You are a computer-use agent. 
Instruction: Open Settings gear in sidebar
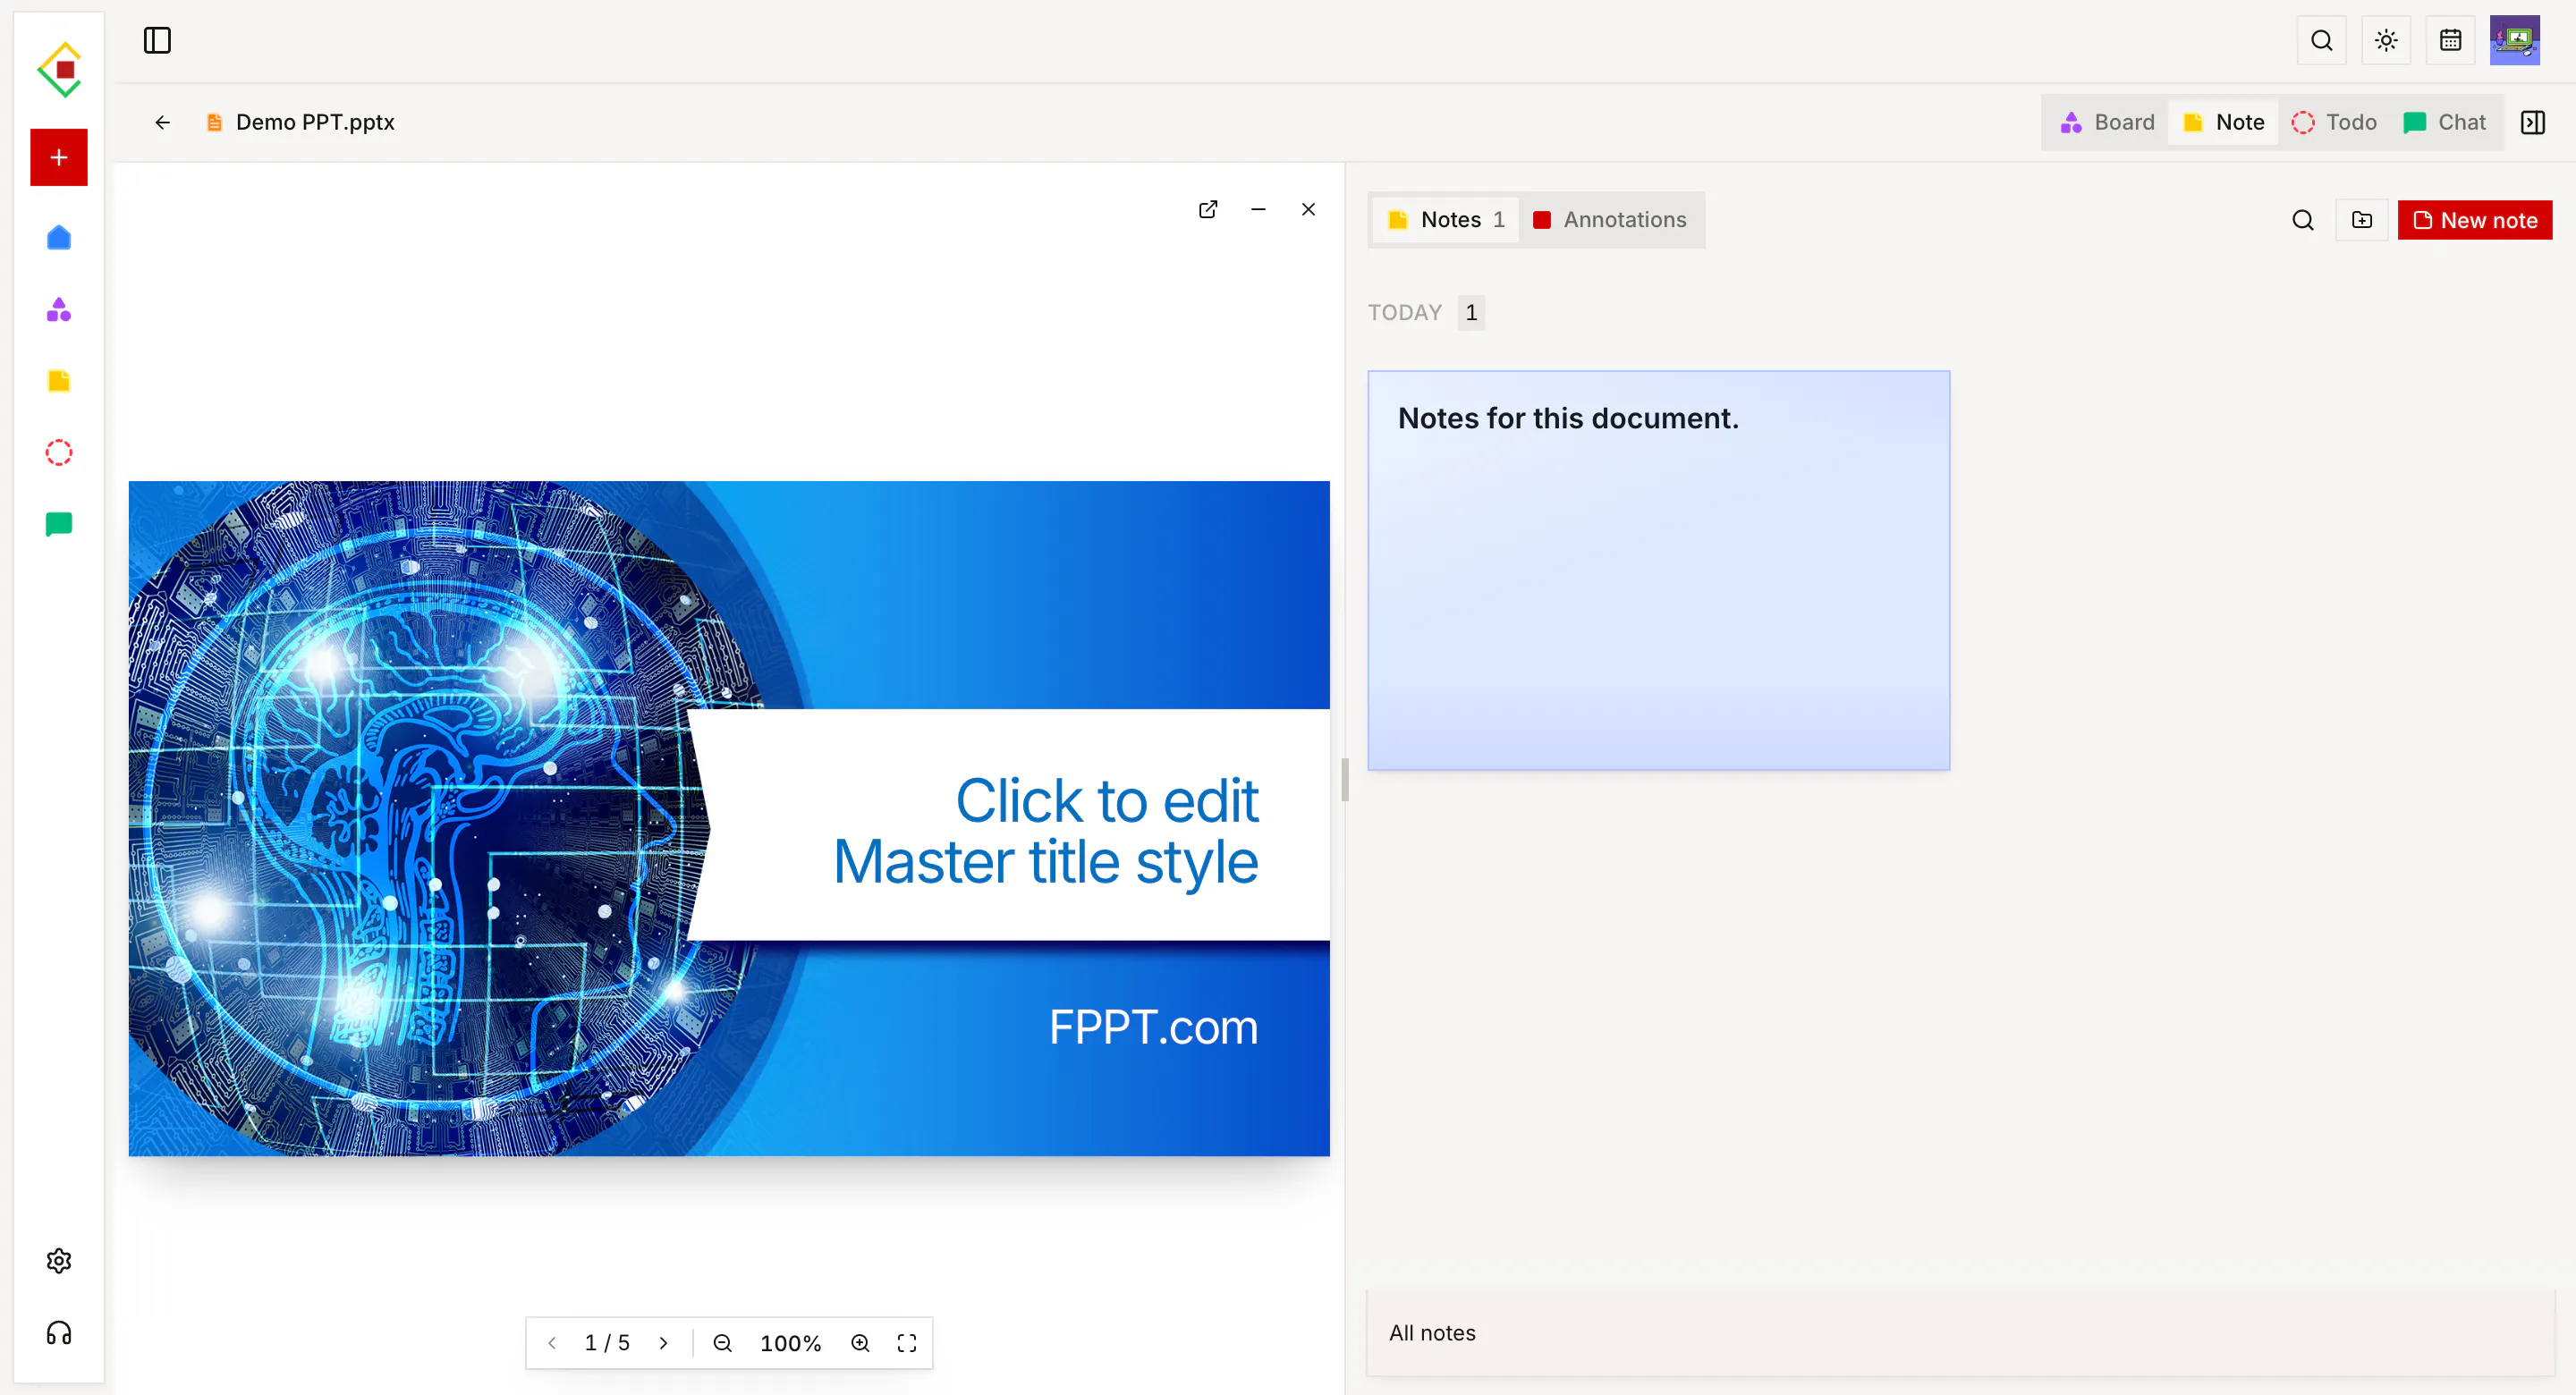pyautogui.click(x=59, y=1261)
